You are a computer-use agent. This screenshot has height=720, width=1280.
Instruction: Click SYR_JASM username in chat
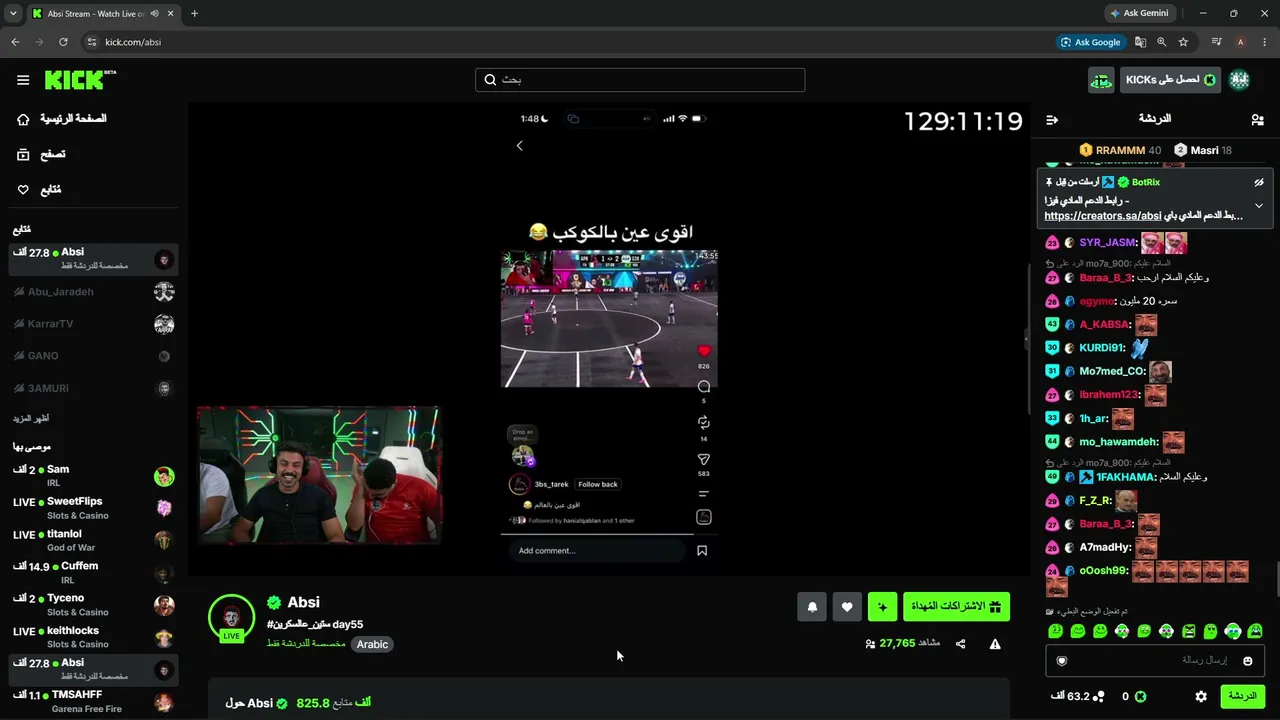point(1107,243)
